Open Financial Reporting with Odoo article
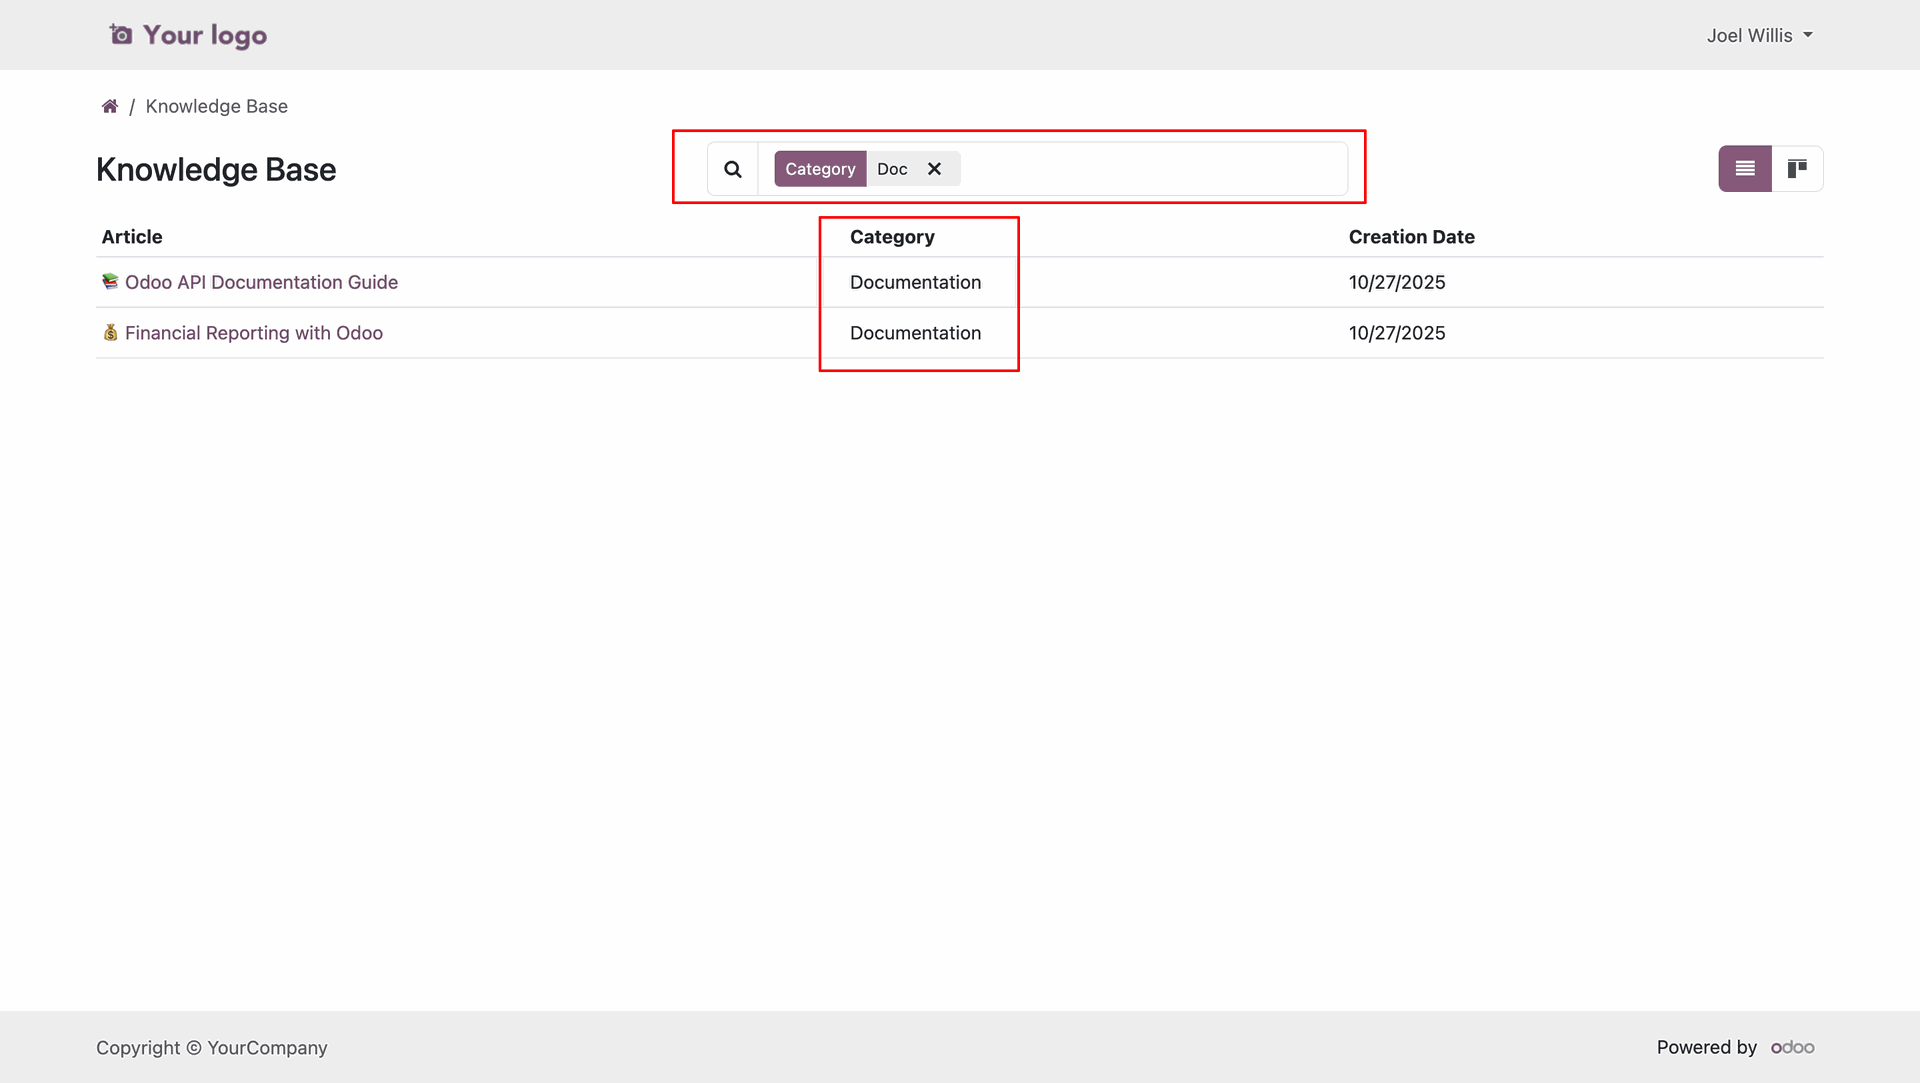This screenshot has width=1920, height=1083. click(253, 333)
